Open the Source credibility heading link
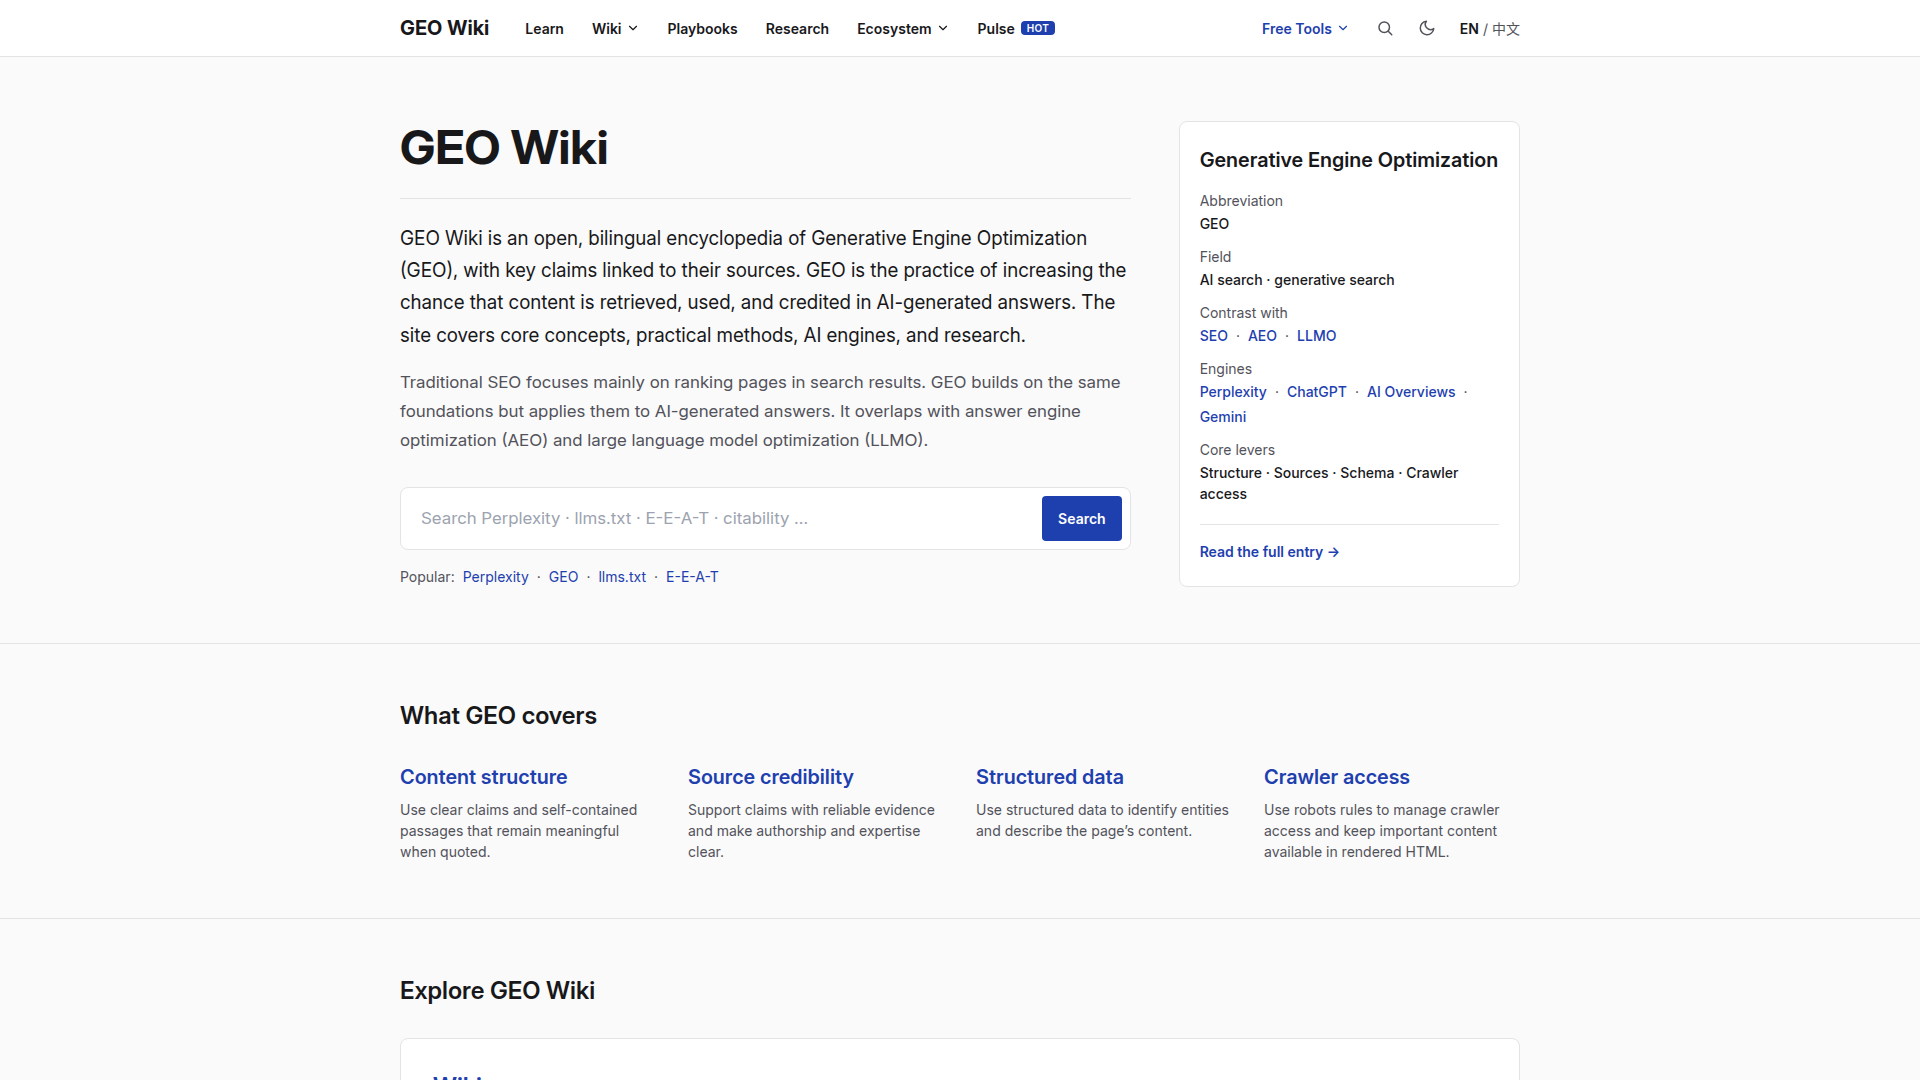This screenshot has width=1920, height=1080. click(770, 777)
